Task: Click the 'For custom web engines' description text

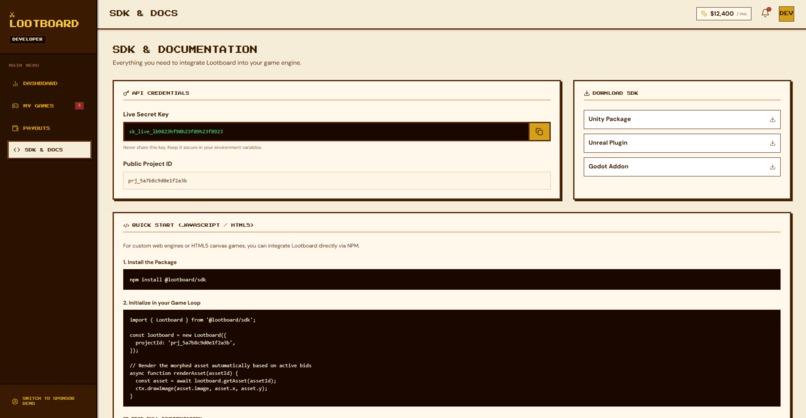Action: pyautogui.click(x=241, y=246)
